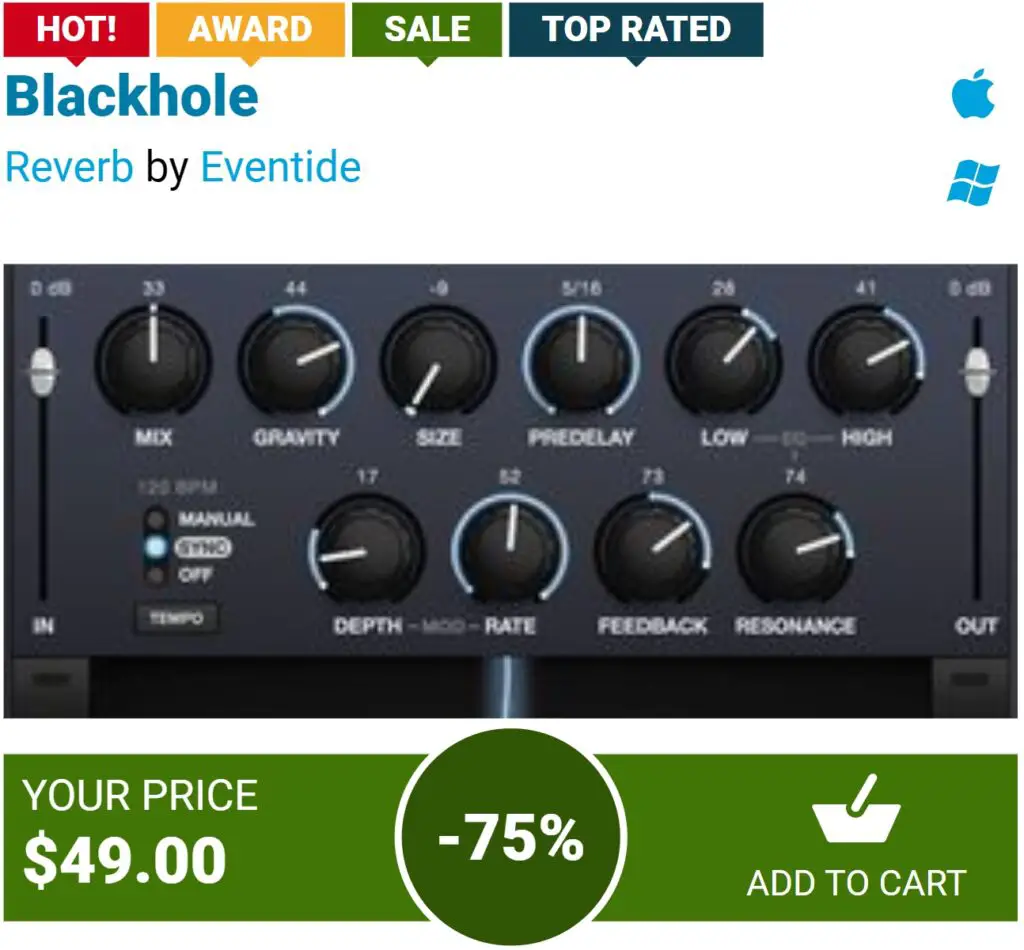Click the Size knob
1024x950 pixels.
(438, 360)
